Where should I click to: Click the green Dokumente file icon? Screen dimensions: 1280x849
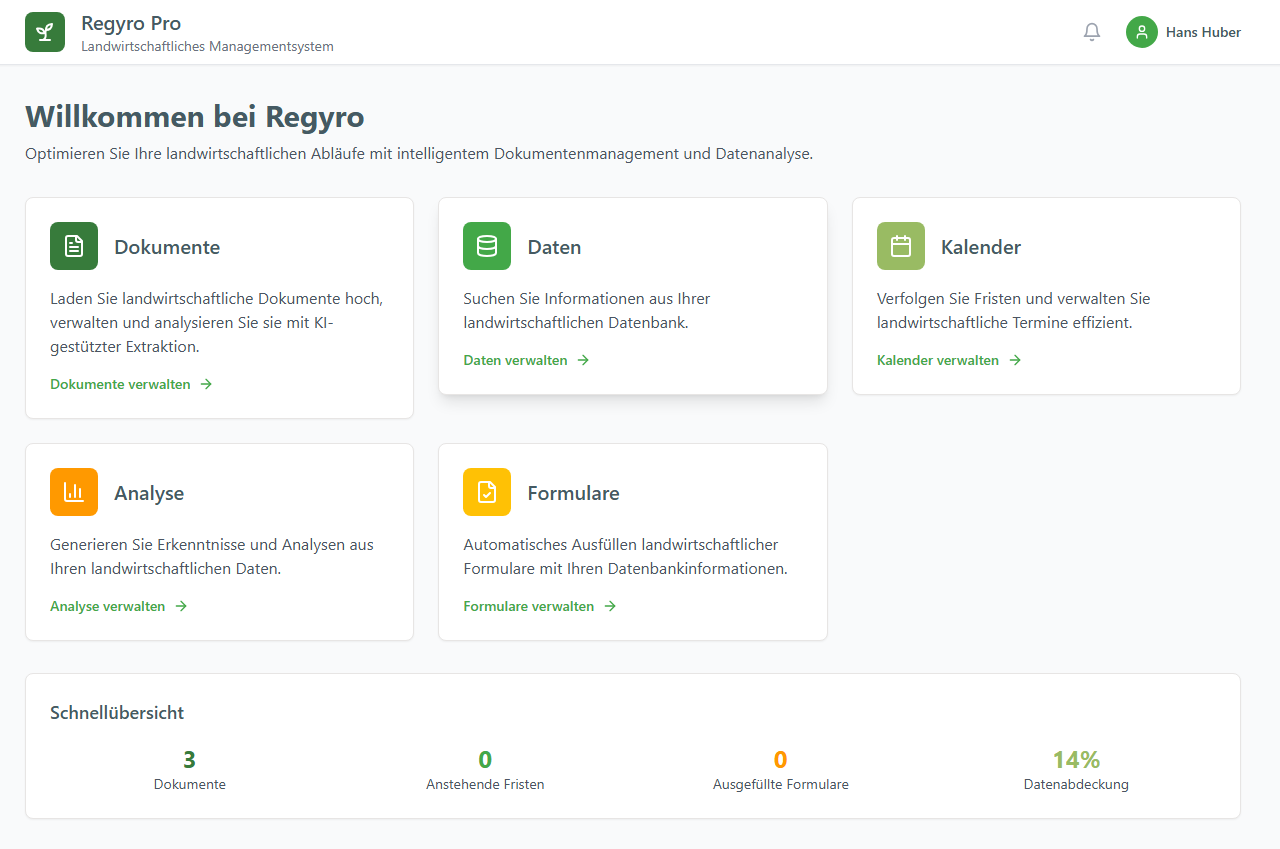coord(74,246)
